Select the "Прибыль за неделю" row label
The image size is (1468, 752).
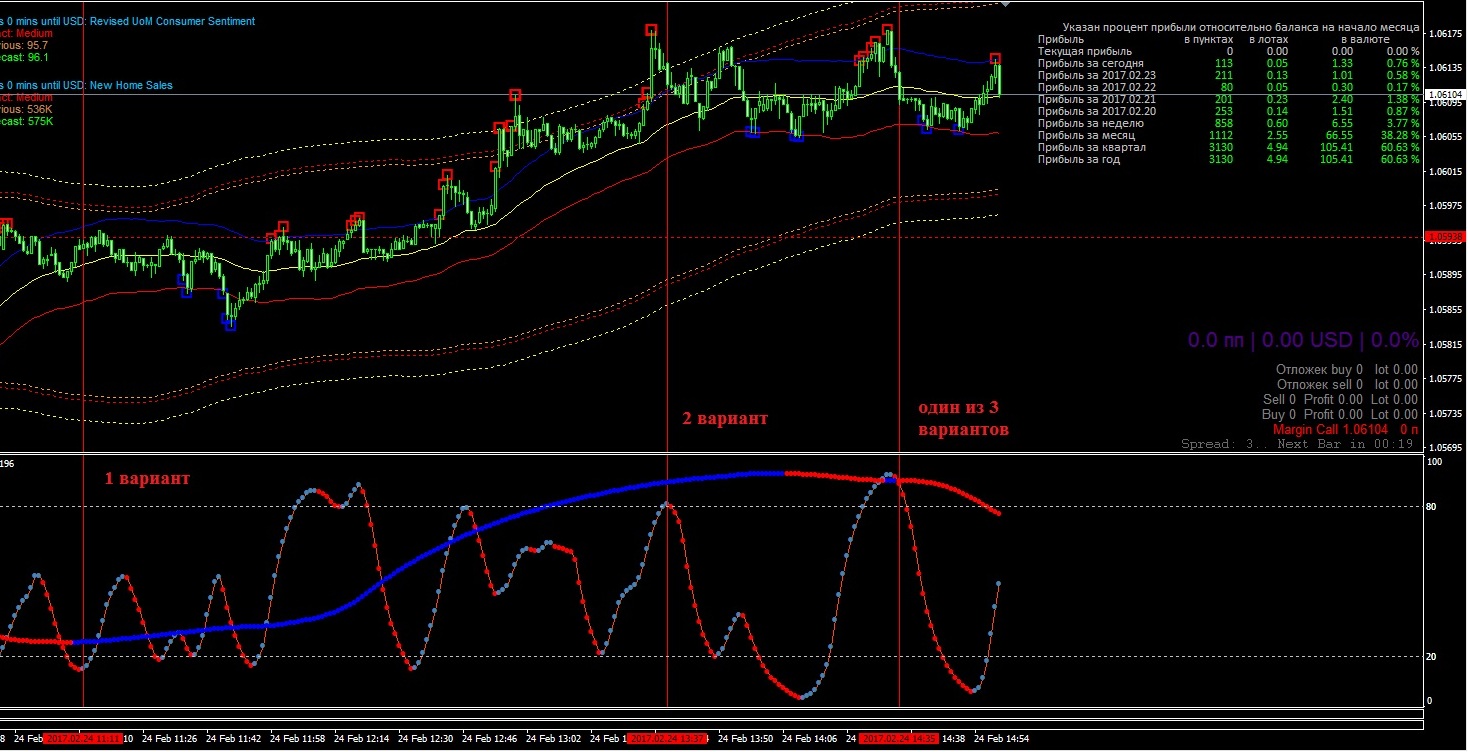pyautogui.click(x=1091, y=123)
